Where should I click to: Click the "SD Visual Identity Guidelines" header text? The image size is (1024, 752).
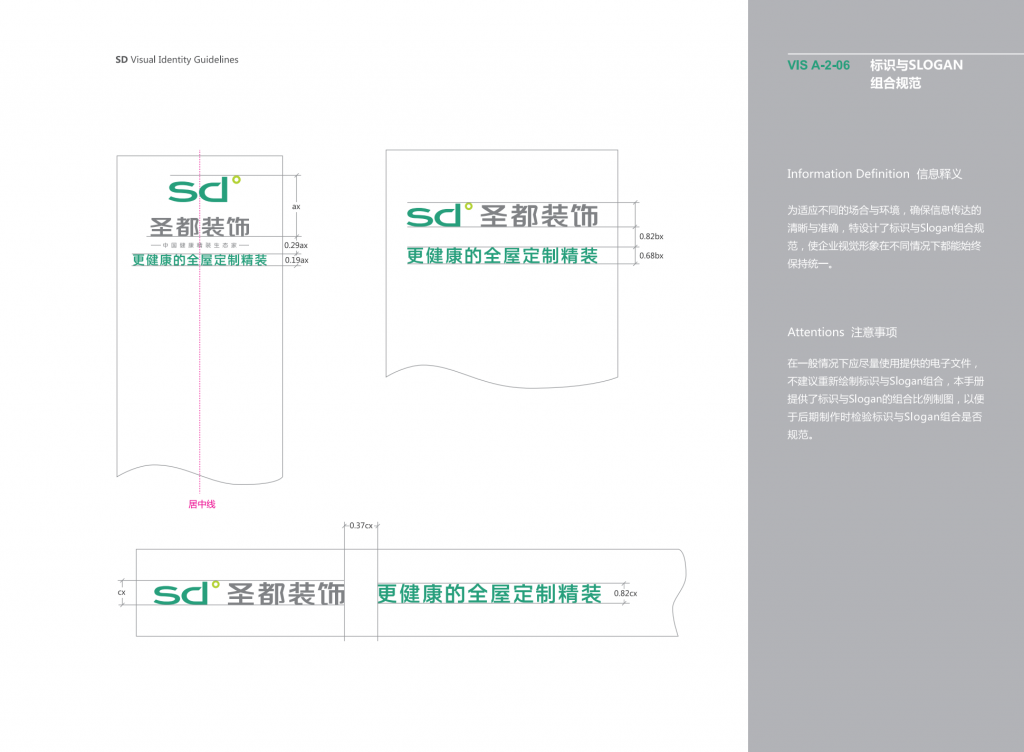(x=177, y=59)
